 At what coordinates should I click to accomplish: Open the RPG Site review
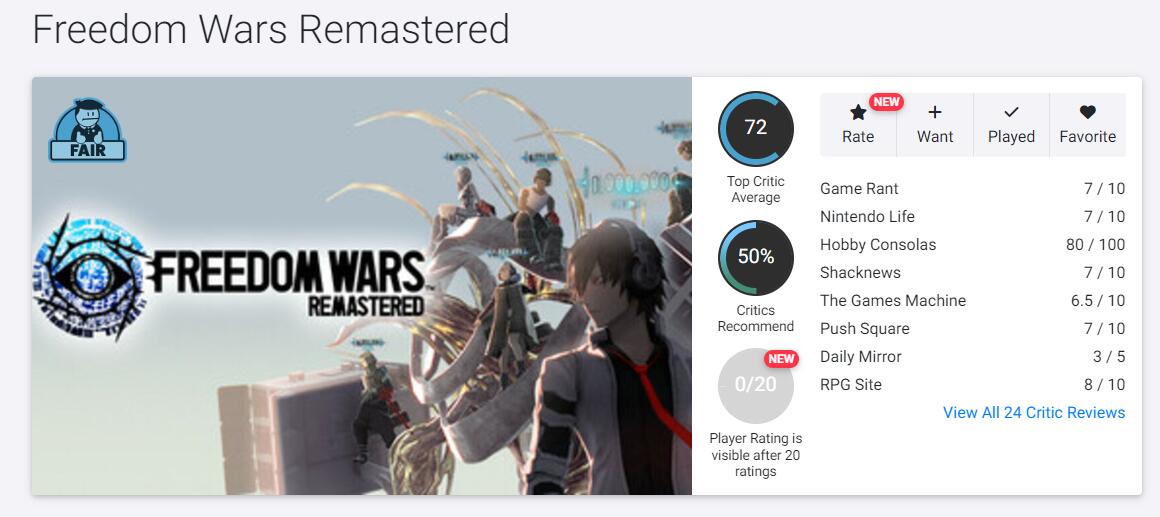pos(851,385)
